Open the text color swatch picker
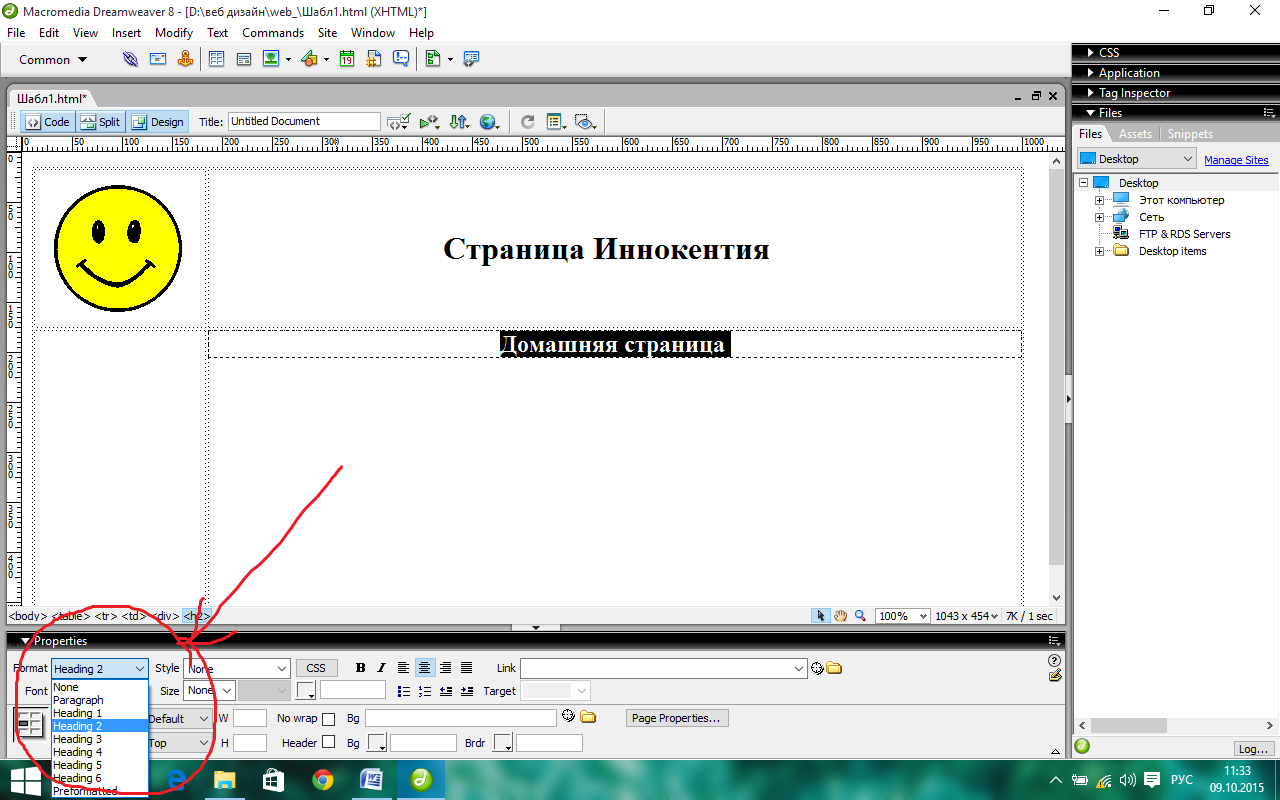 point(307,691)
